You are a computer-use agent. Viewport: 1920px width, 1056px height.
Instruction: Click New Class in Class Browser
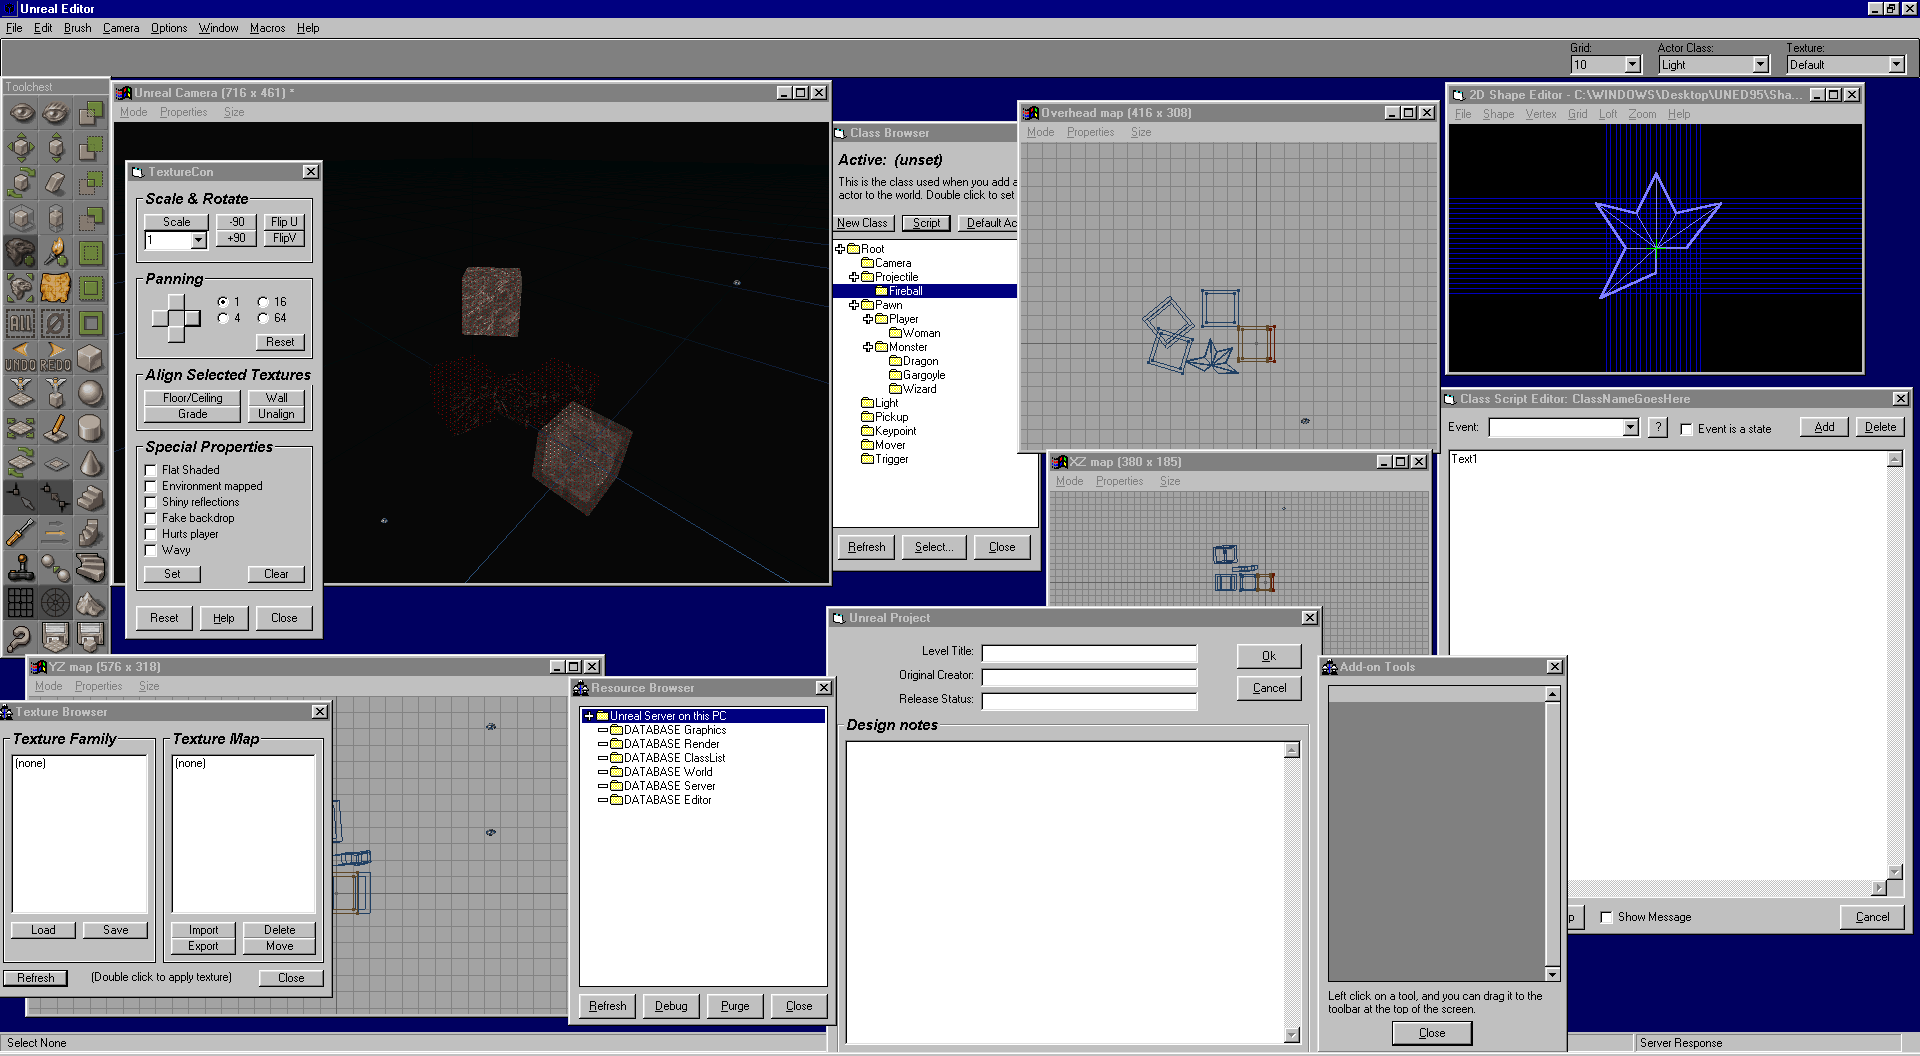point(862,223)
